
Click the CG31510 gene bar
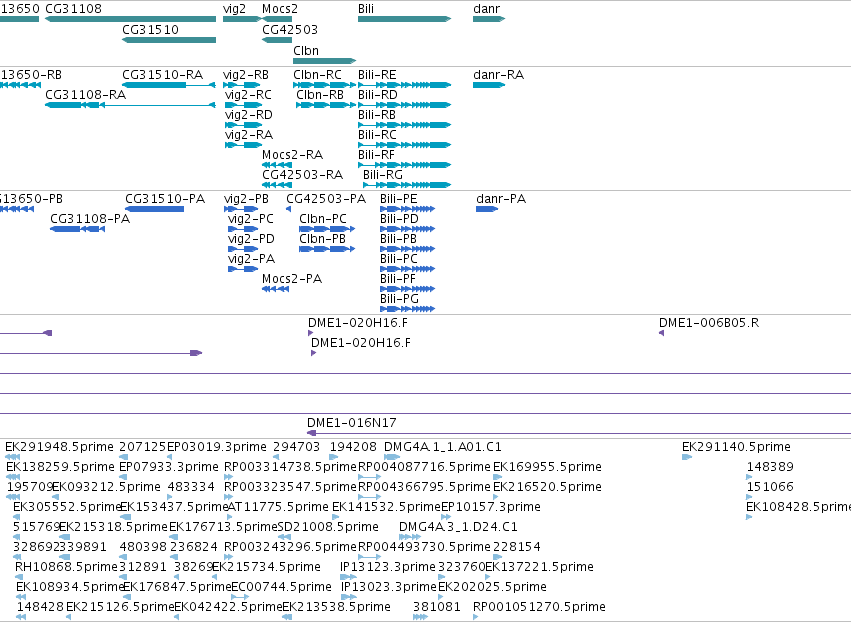[x=169, y=40]
